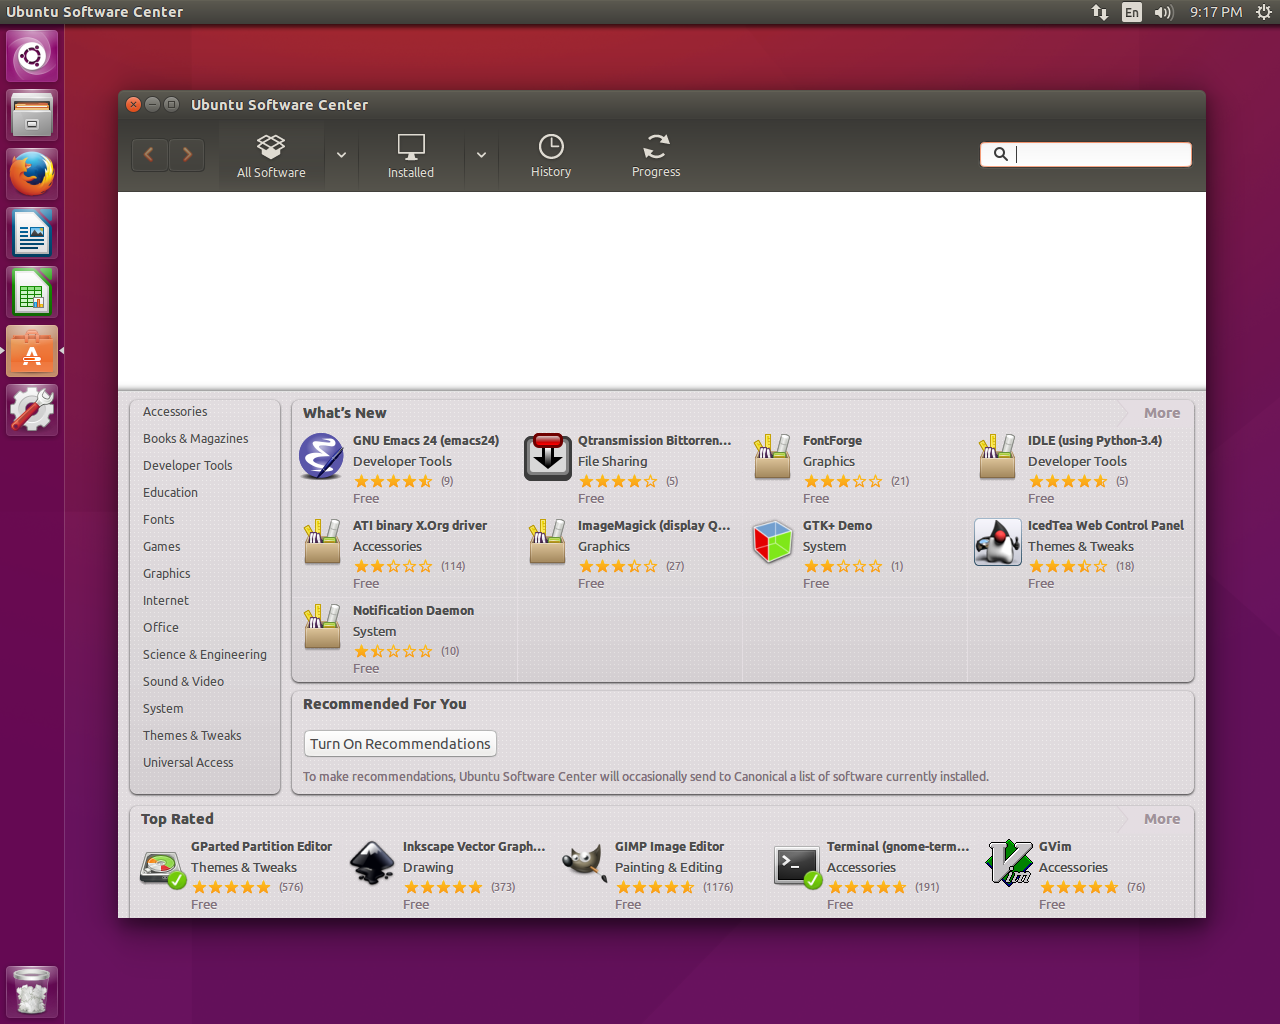
Task: Click the IcedTea Web Control Panel icon
Action: point(997,542)
